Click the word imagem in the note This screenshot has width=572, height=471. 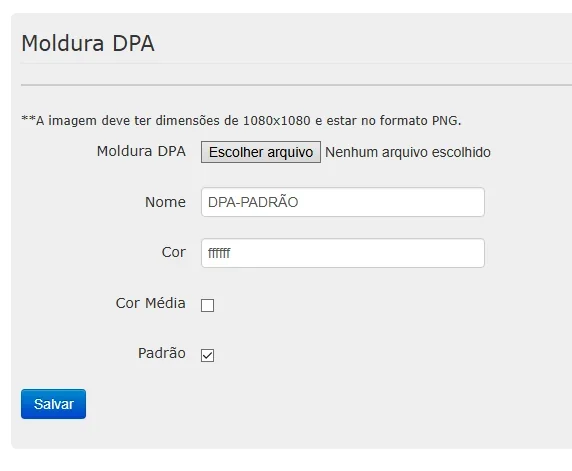point(73,121)
